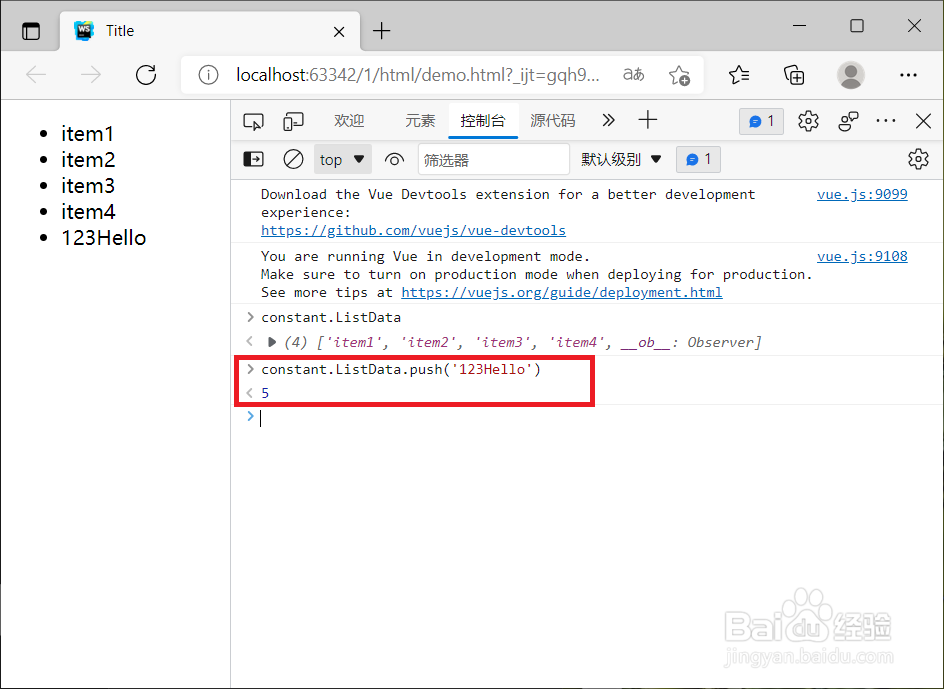Open the DevTools feedback icon

[848, 121]
